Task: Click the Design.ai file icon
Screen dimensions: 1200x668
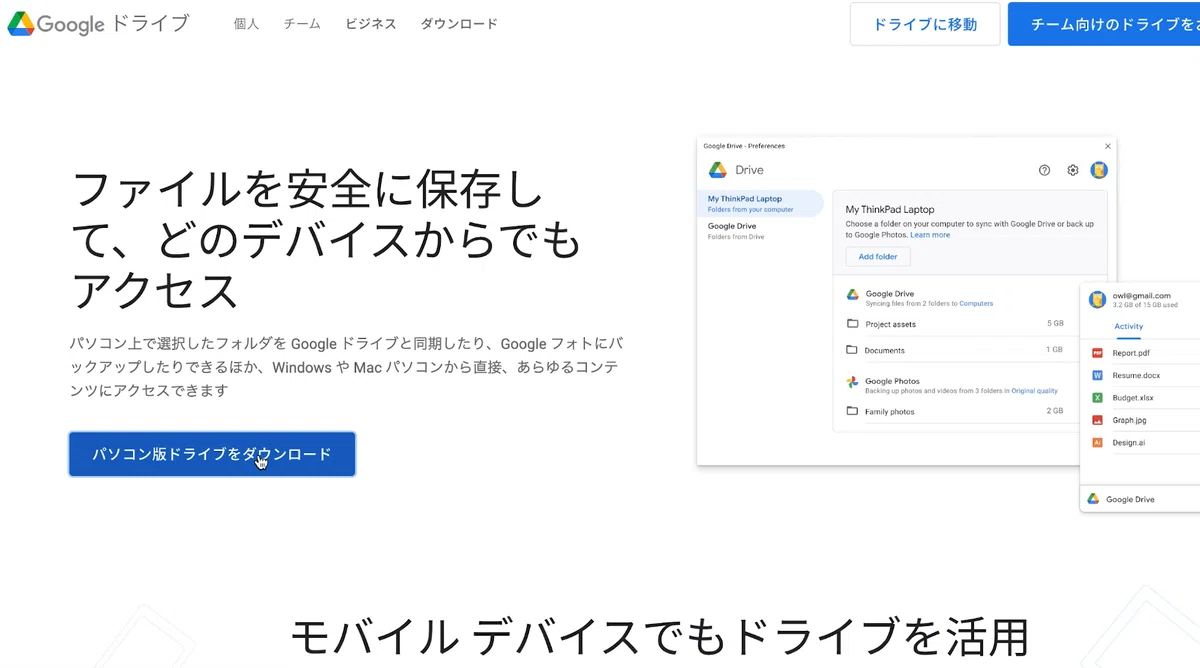Action: coord(1097,442)
